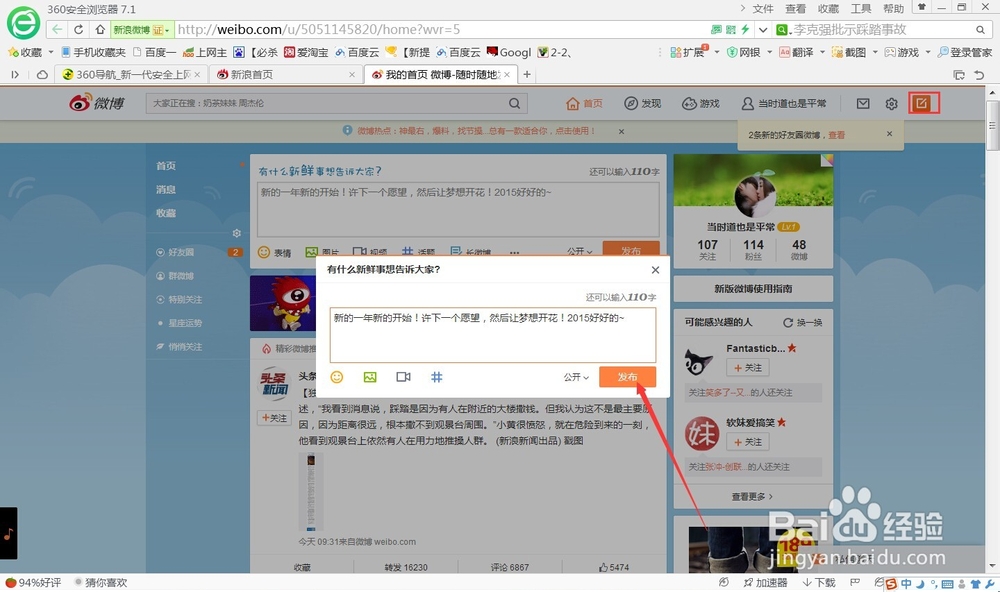Click the 扩展 extensions icon
This screenshot has width=1000, height=592.
point(688,52)
